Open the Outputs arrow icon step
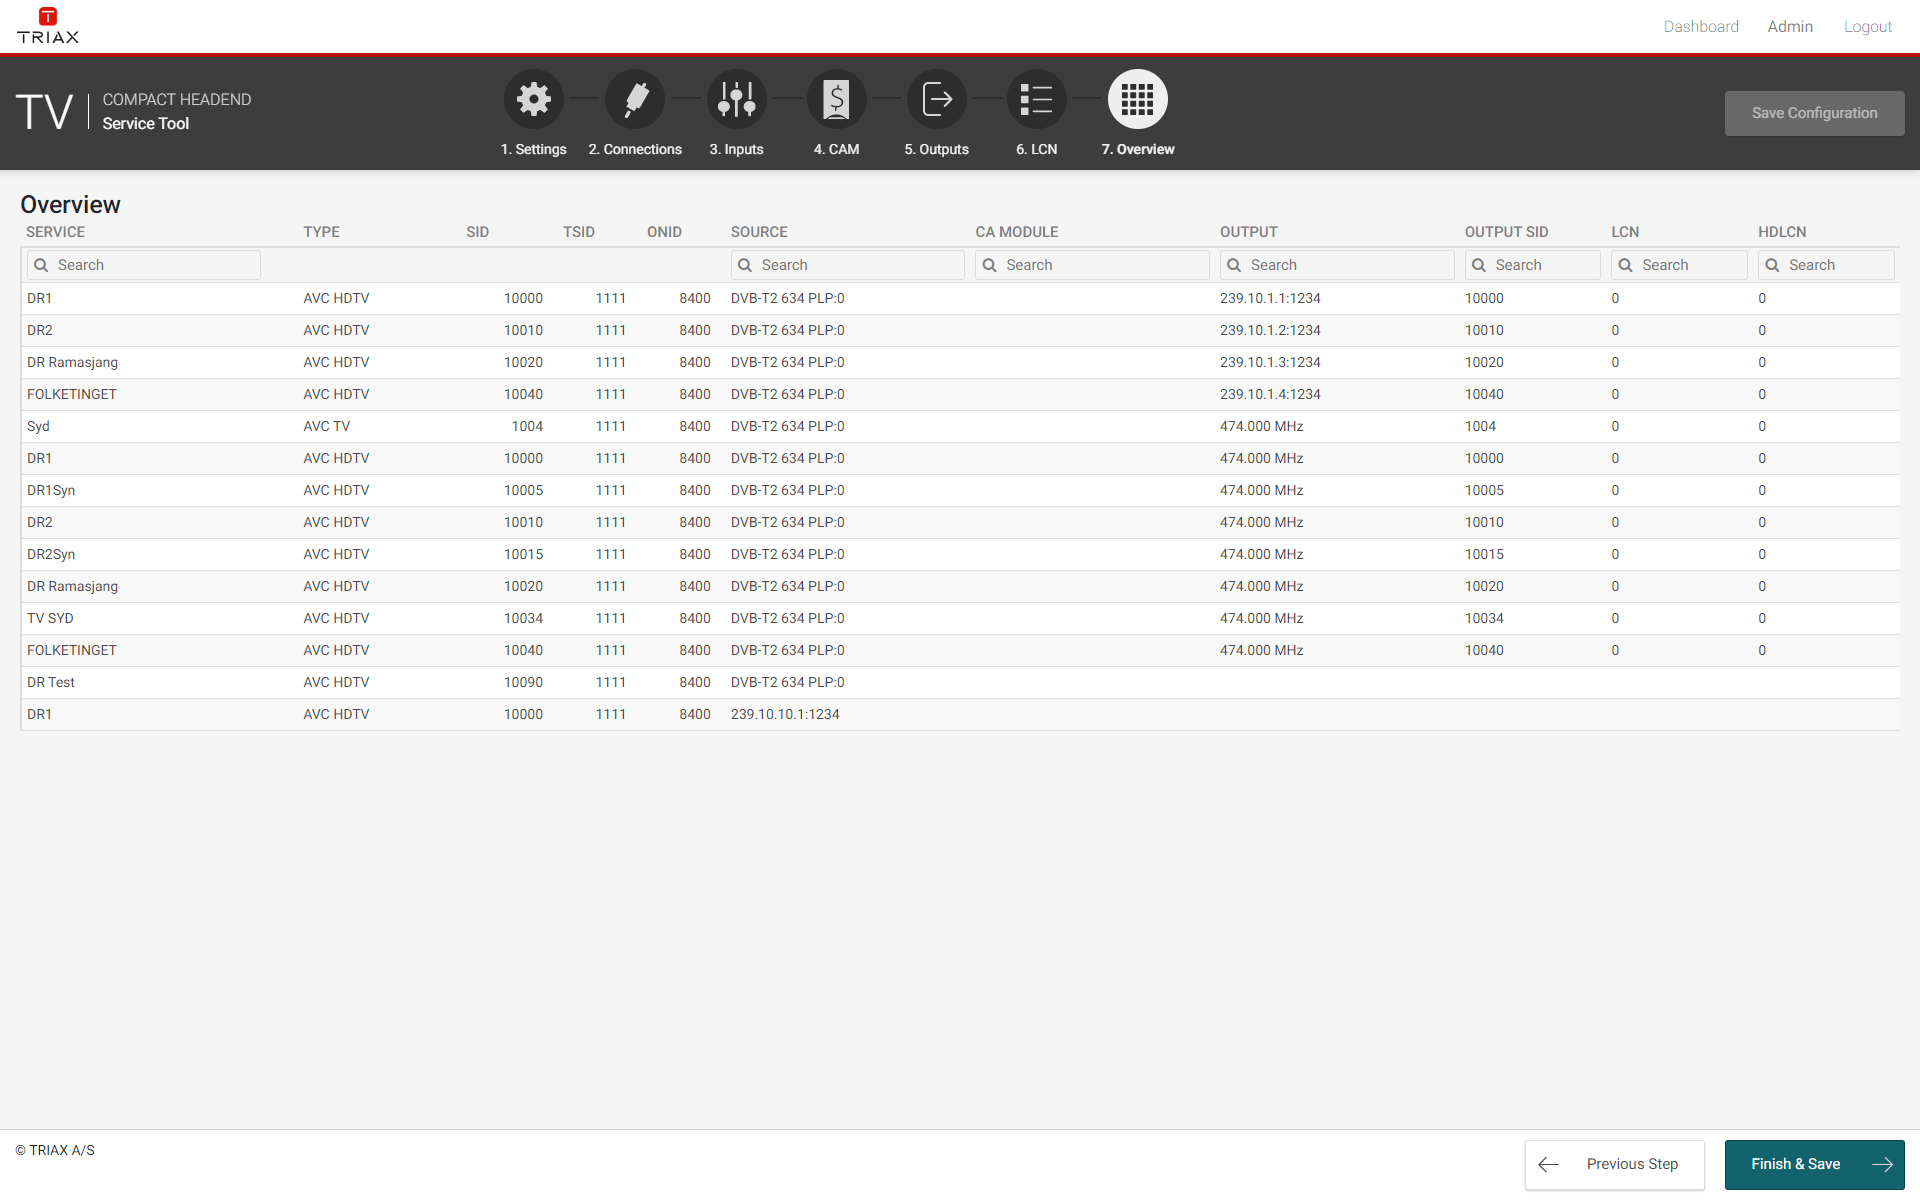 tap(937, 99)
